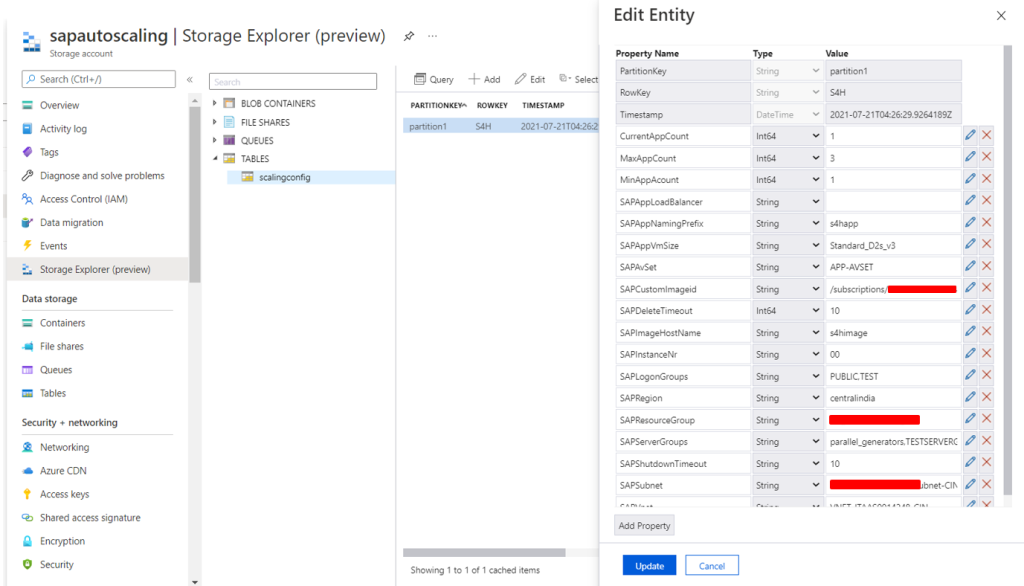Click the Update button

tap(649, 566)
